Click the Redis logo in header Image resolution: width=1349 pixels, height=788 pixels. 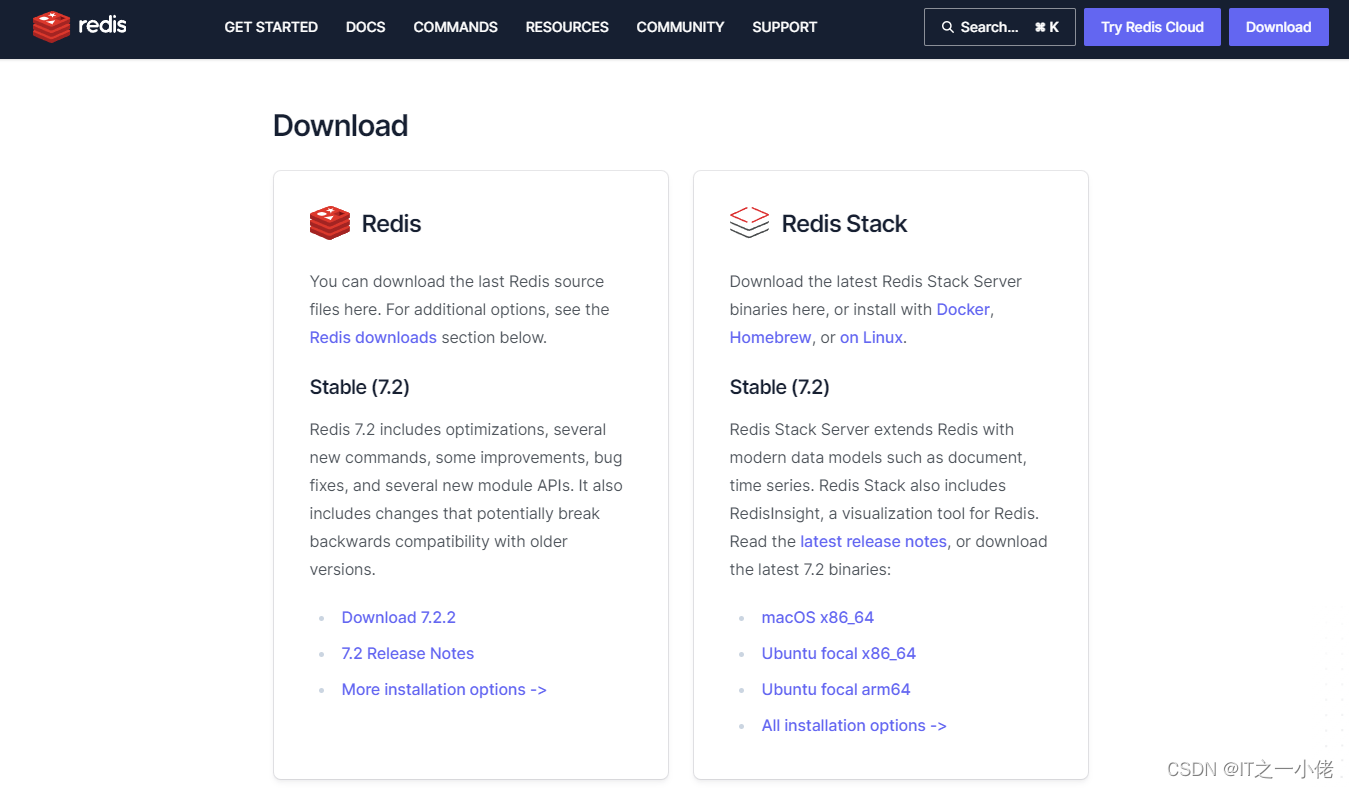pos(80,26)
